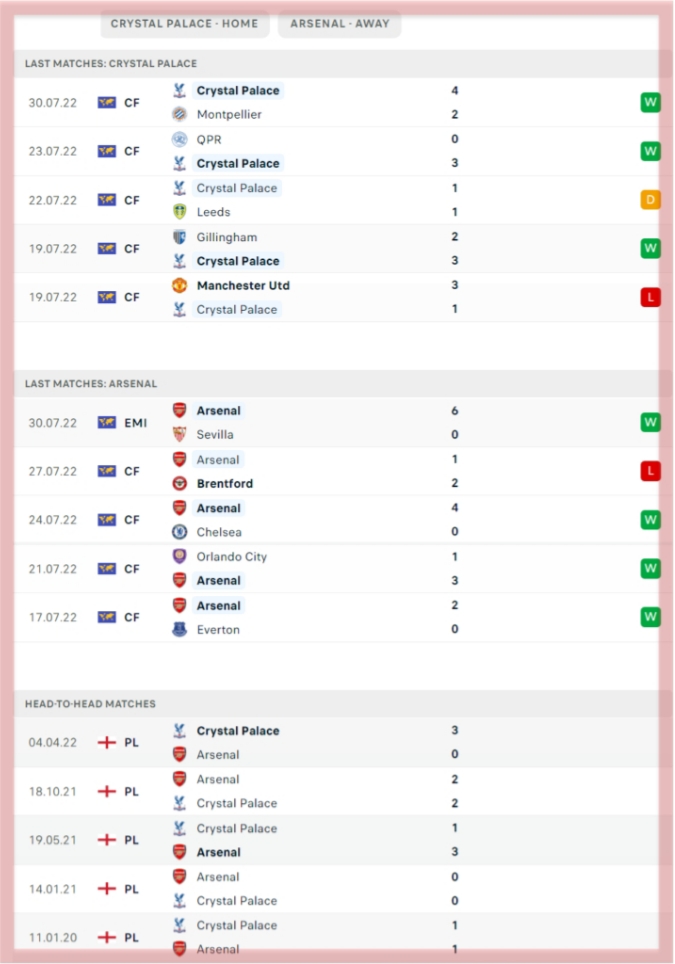Open the Manchester Utd team link
Viewport: 675px width, 964px height.
click(243, 286)
